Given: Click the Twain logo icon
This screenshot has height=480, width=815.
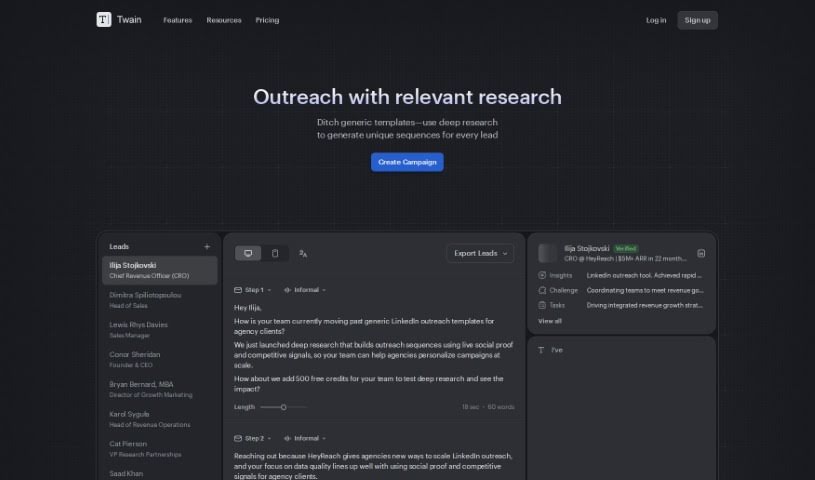Looking at the screenshot, I should click(104, 20).
